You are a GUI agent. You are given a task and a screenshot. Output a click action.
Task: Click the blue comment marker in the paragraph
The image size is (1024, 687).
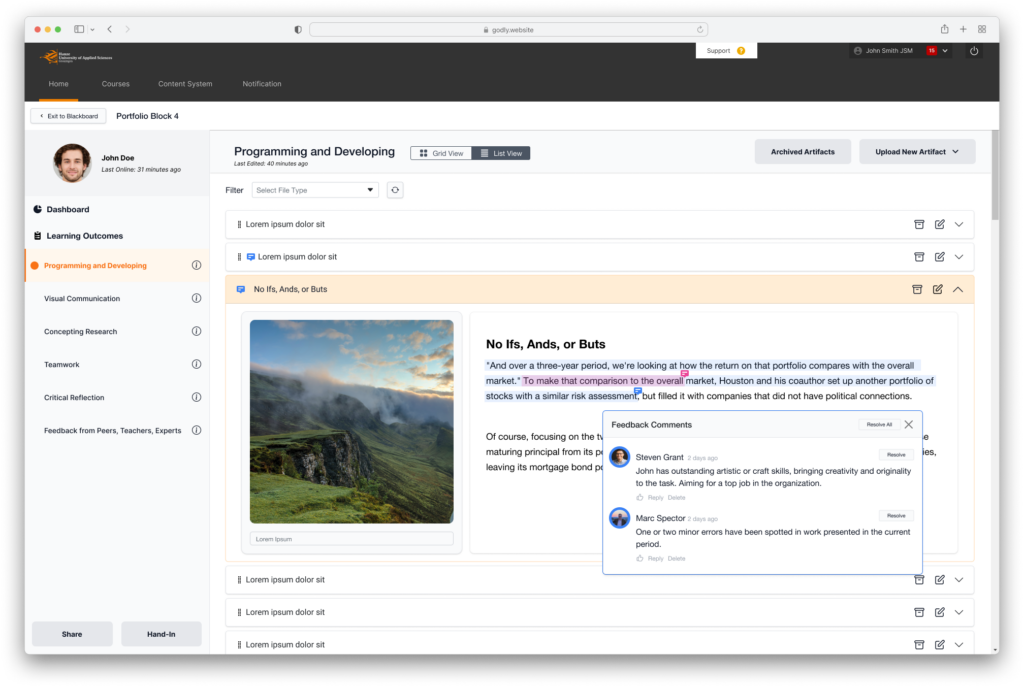coord(638,391)
